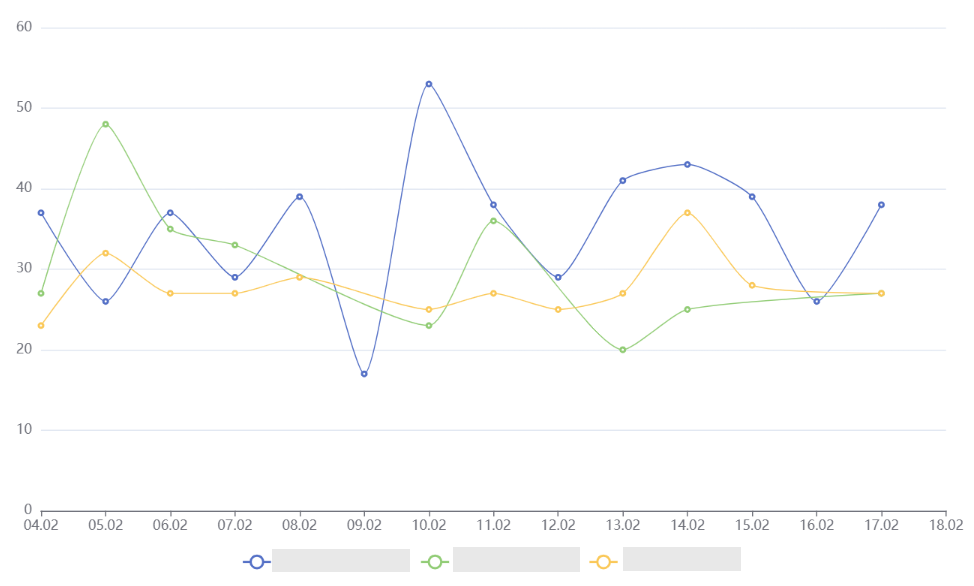
Task: Toggle the green series legend marker
Action: [436, 562]
